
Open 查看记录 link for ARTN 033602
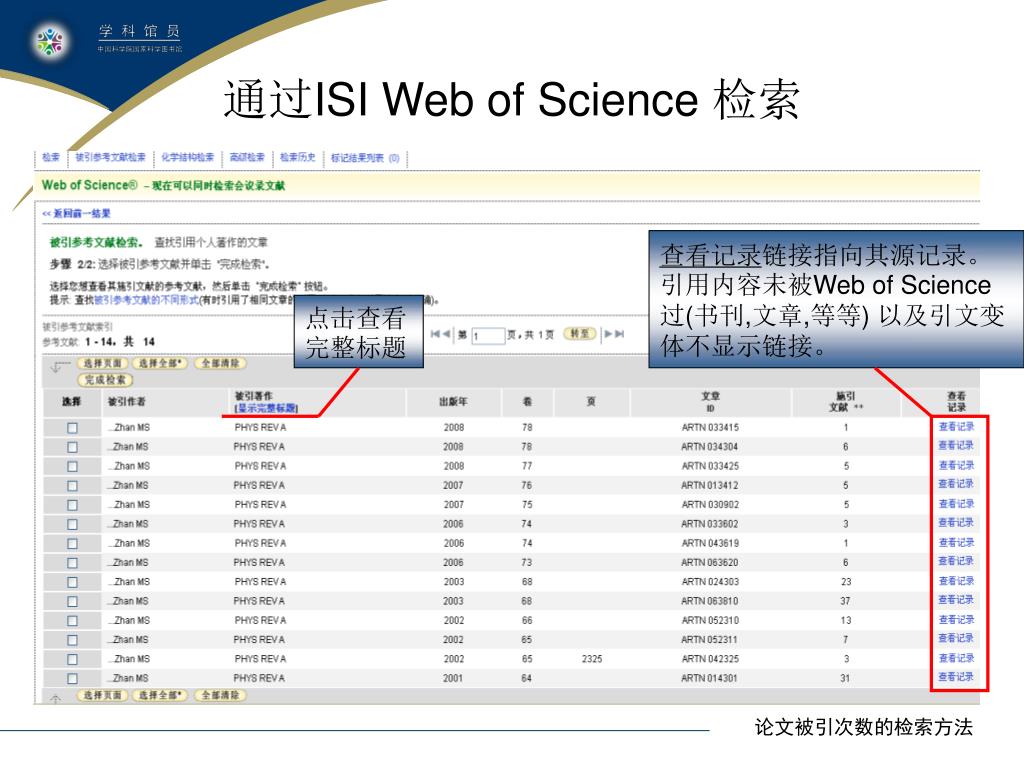click(956, 522)
